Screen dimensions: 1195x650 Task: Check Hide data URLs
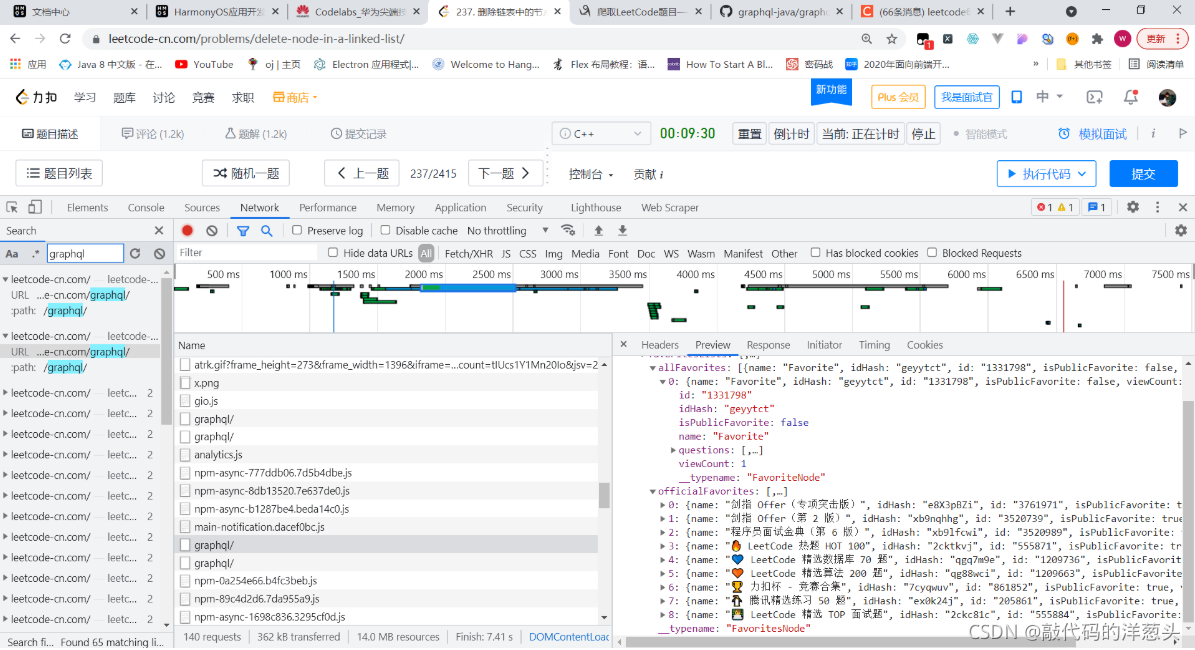click(333, 253)
